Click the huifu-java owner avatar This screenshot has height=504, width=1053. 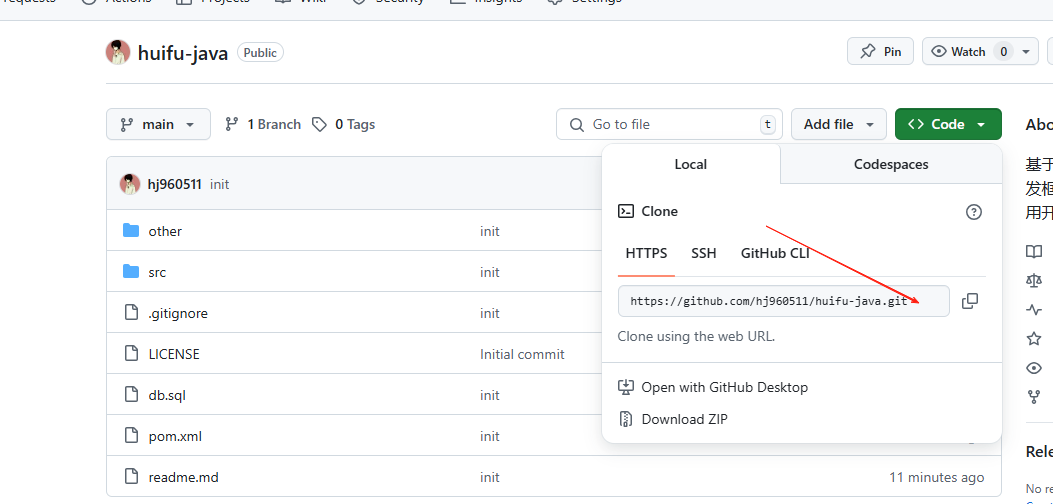pyautogui.click(x=118, y=52)
